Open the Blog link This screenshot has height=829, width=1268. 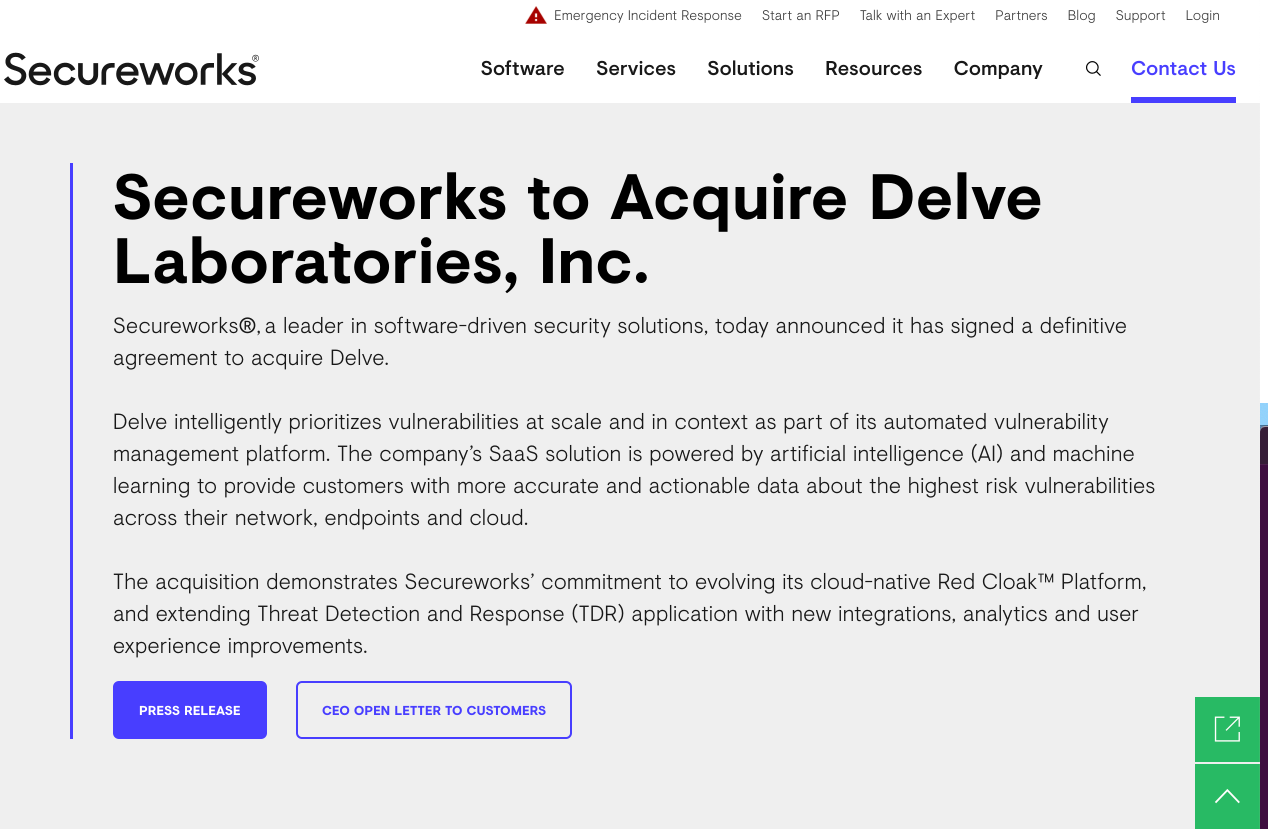click(1081, 16)
